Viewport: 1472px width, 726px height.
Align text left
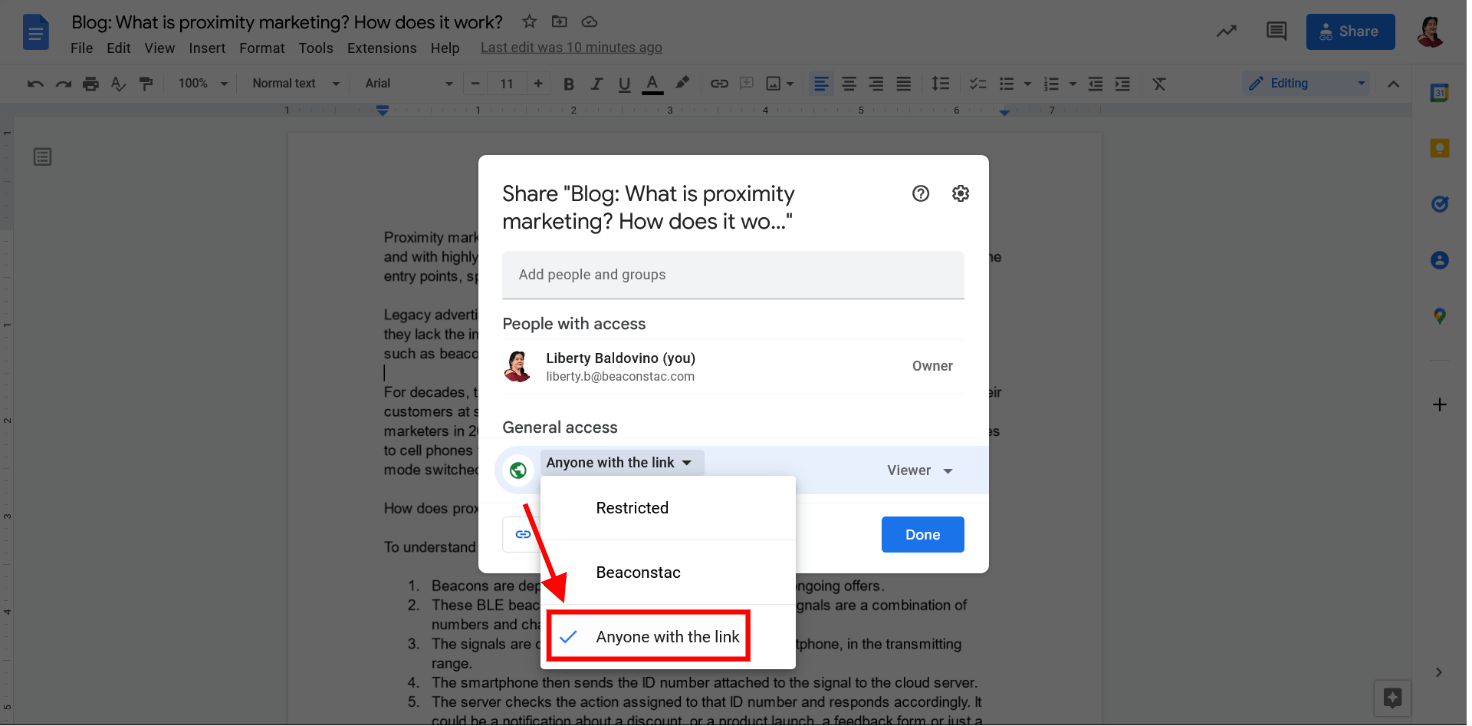(821, 84)
